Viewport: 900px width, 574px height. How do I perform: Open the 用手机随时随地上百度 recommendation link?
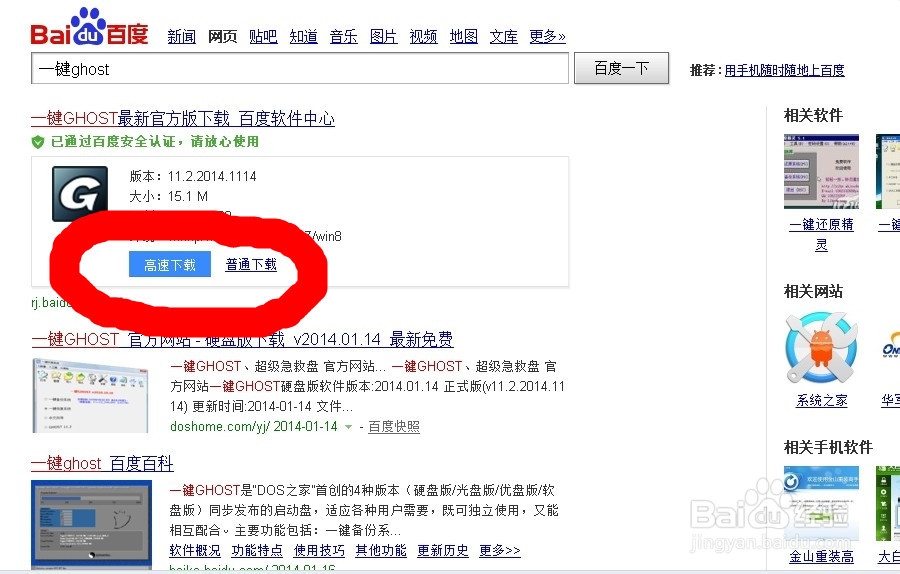(784, 71)
